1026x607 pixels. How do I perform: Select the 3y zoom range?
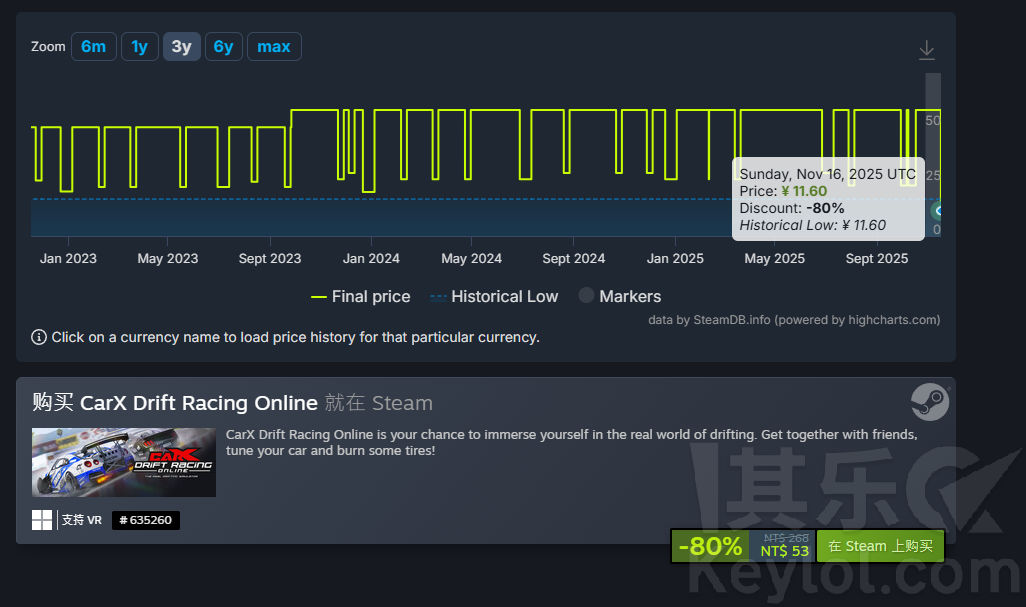pos(181,46)
